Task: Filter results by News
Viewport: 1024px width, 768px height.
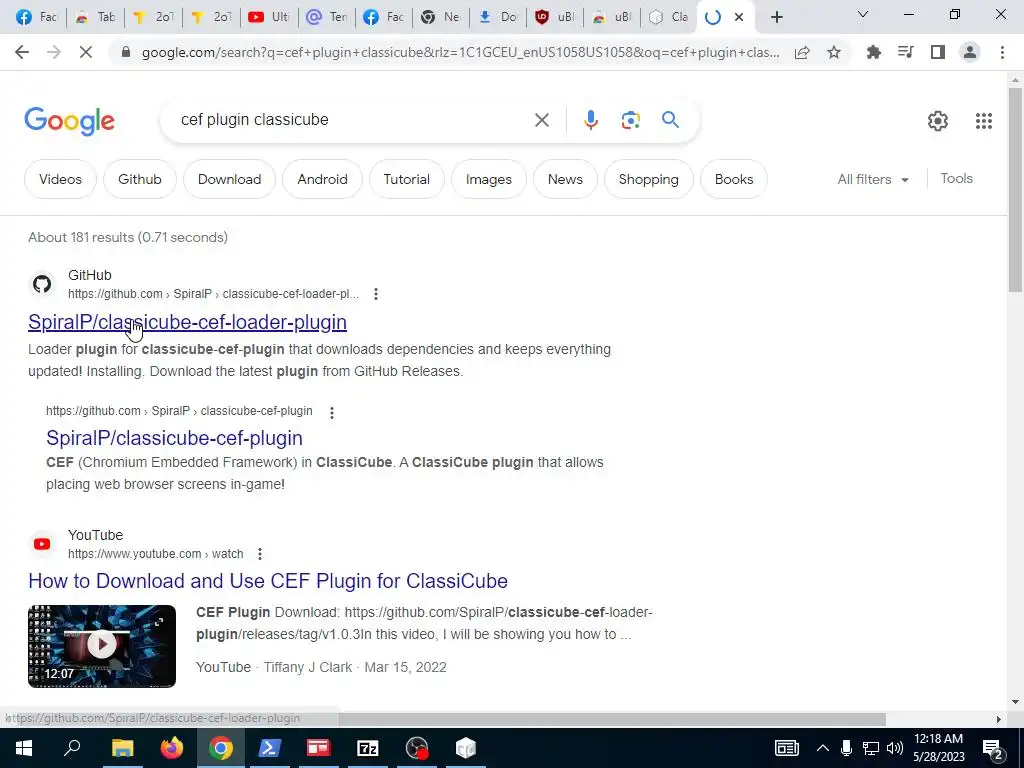Action: 565,179
